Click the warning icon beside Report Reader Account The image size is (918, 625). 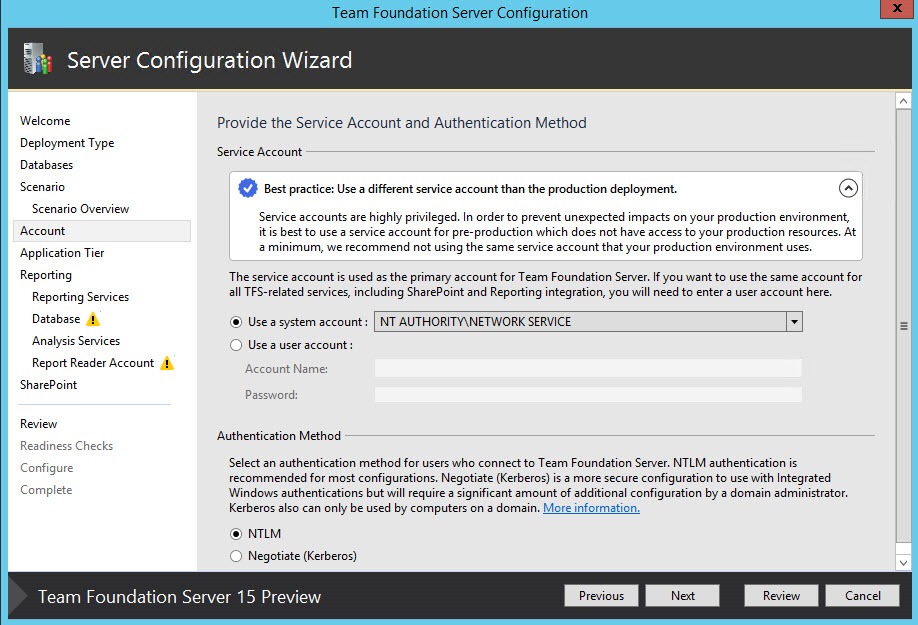[x=167, y=363]
